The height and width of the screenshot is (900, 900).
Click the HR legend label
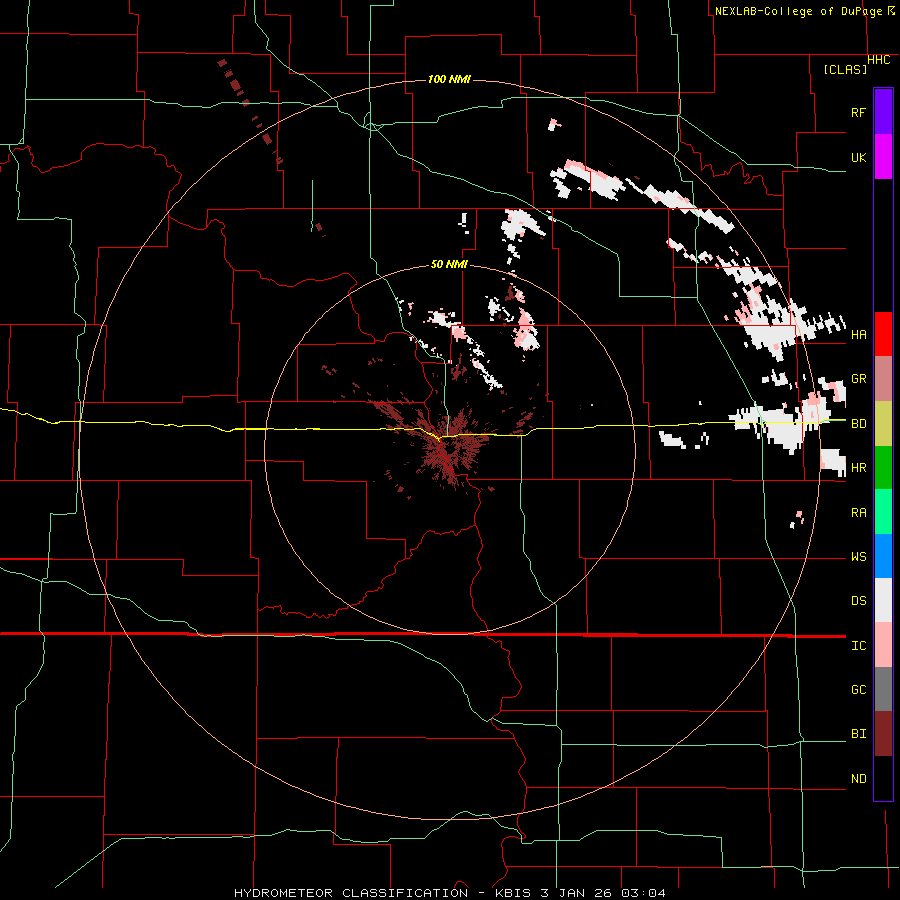coord(858,468)
